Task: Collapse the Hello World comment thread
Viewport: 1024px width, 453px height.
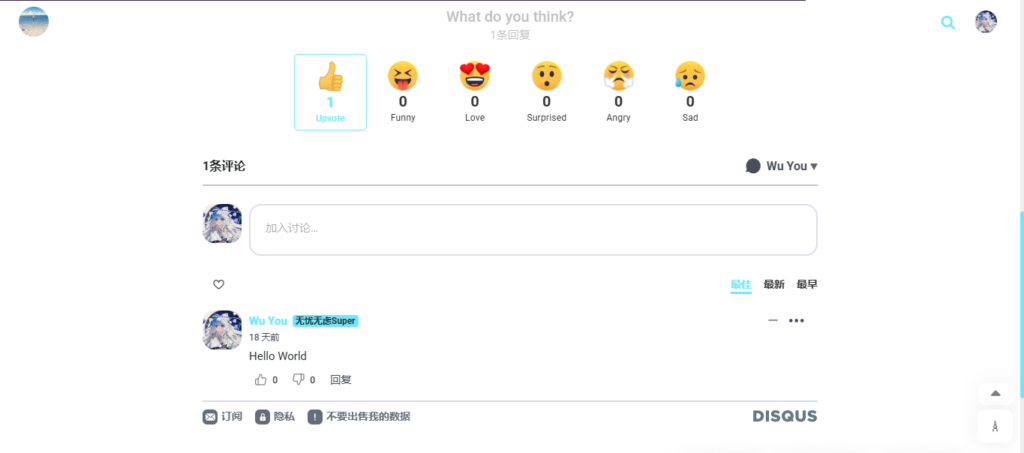Action: [x=772, y=321]
